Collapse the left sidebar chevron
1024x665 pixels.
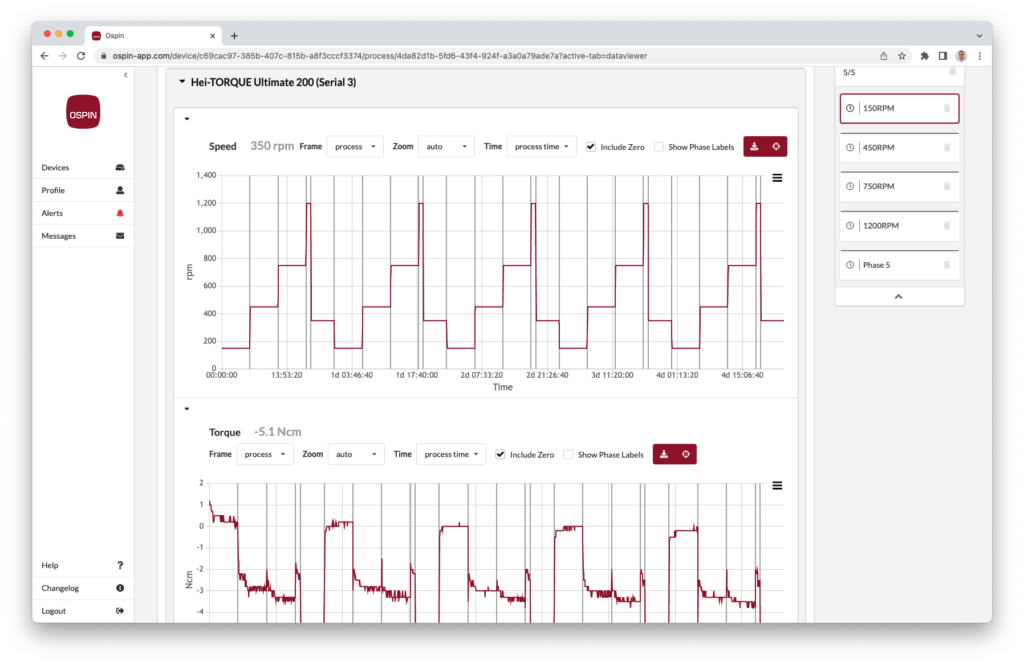[125, 75]
